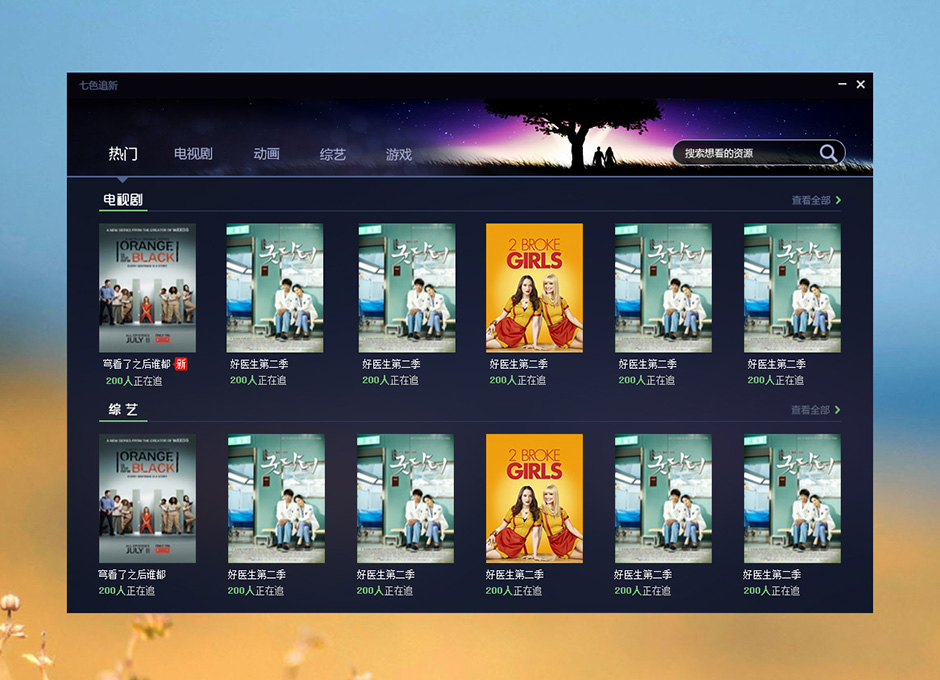Switch to the 热门 tab

[x=123, y=154]
